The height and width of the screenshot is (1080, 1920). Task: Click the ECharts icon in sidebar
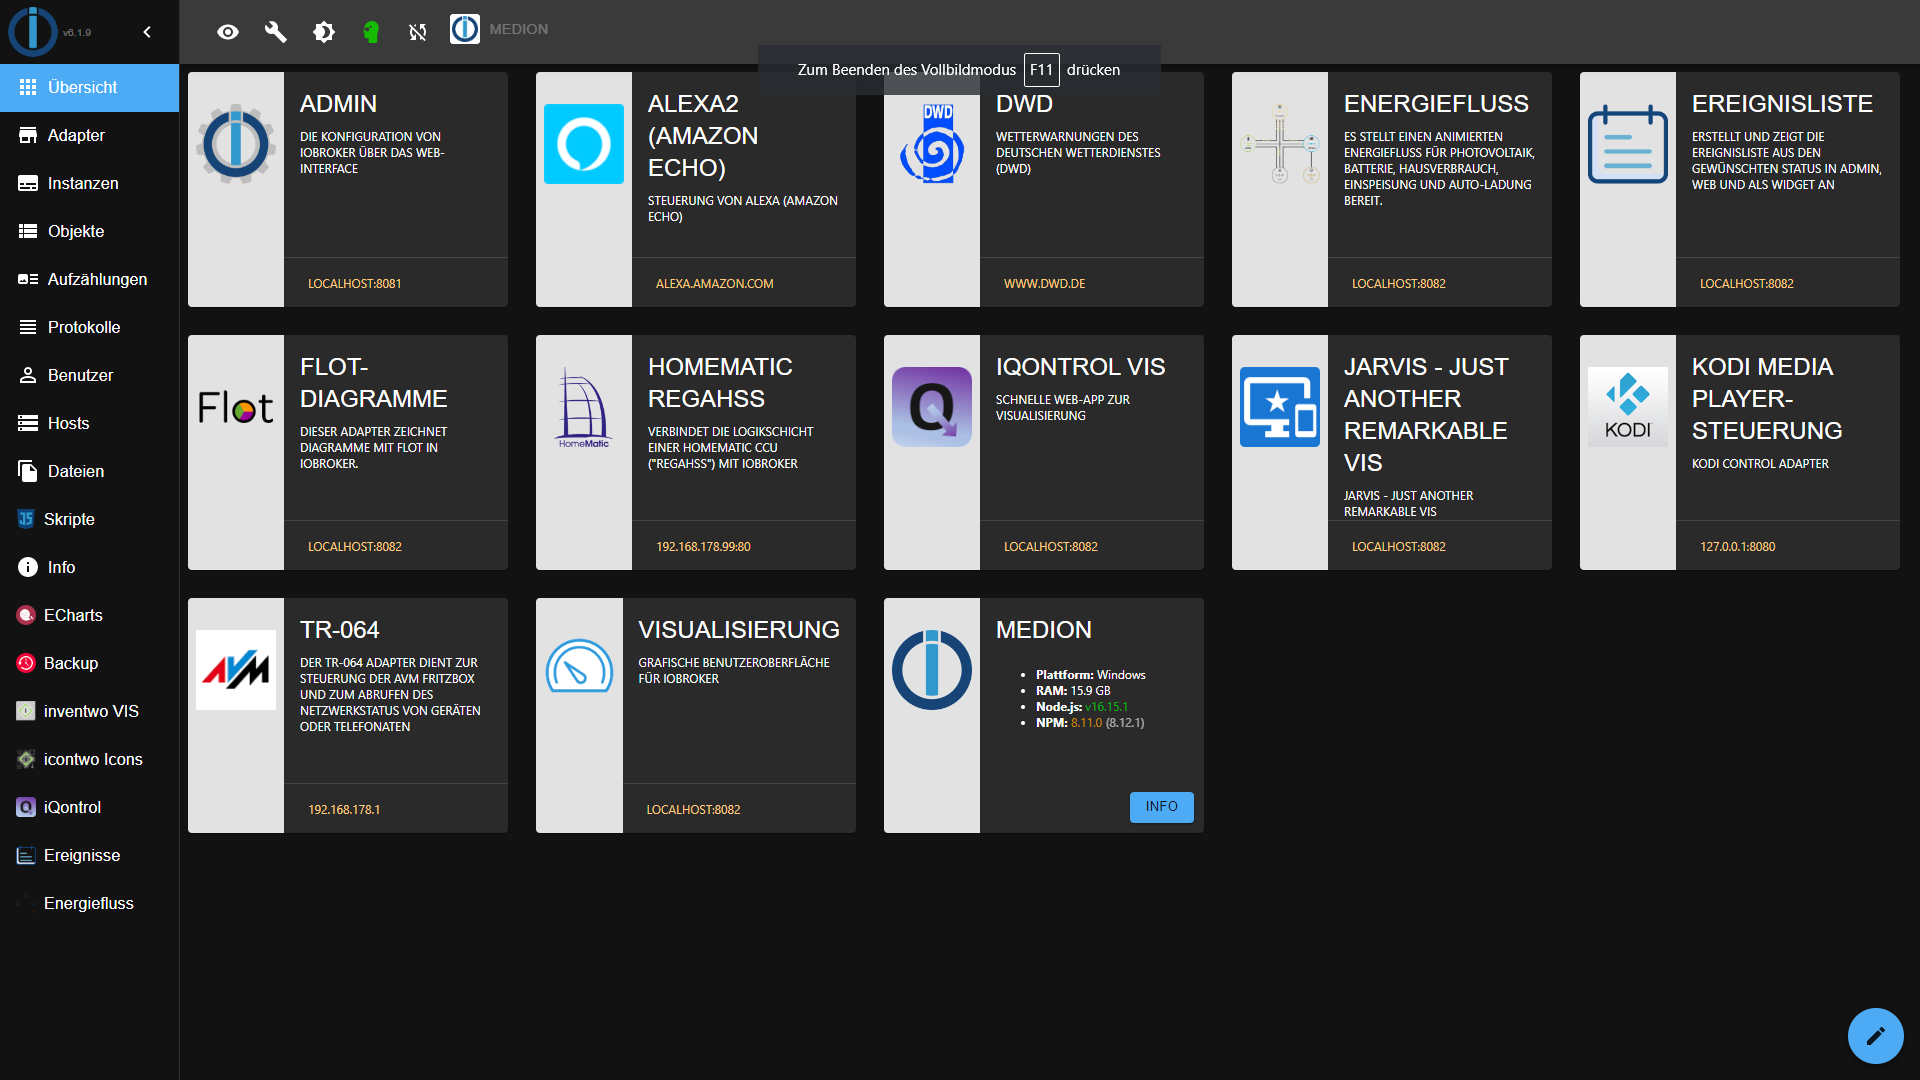[26, 615]
